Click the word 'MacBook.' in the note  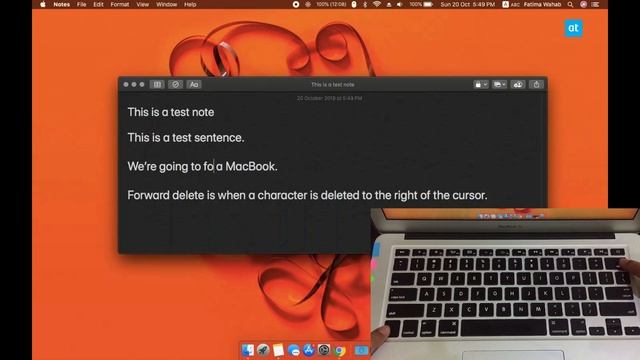(x=251, y=167)
